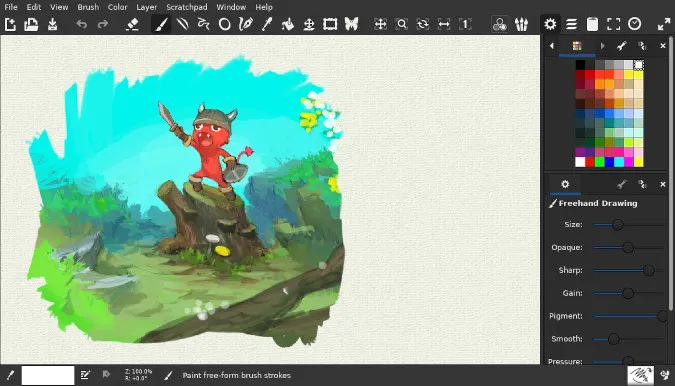675x386 pixels.
Task: Open a file with the Open icon
Action: point(31,25)
